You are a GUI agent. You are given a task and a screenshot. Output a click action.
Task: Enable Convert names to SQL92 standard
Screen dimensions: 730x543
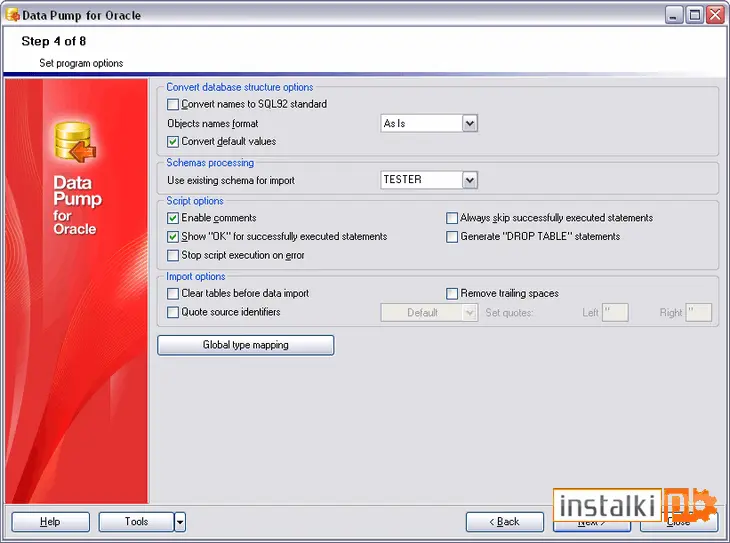(173, 104)
